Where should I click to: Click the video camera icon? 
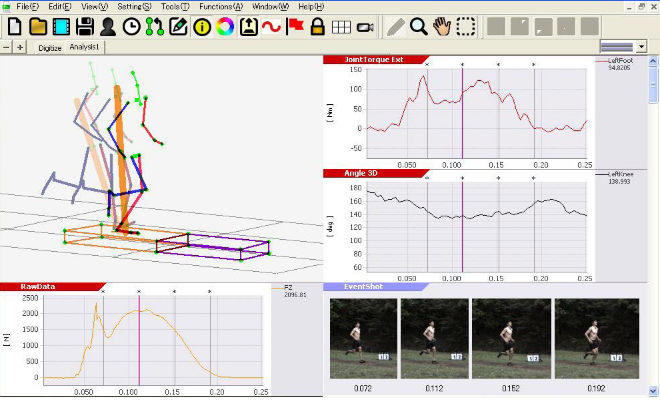coord(364,27)
